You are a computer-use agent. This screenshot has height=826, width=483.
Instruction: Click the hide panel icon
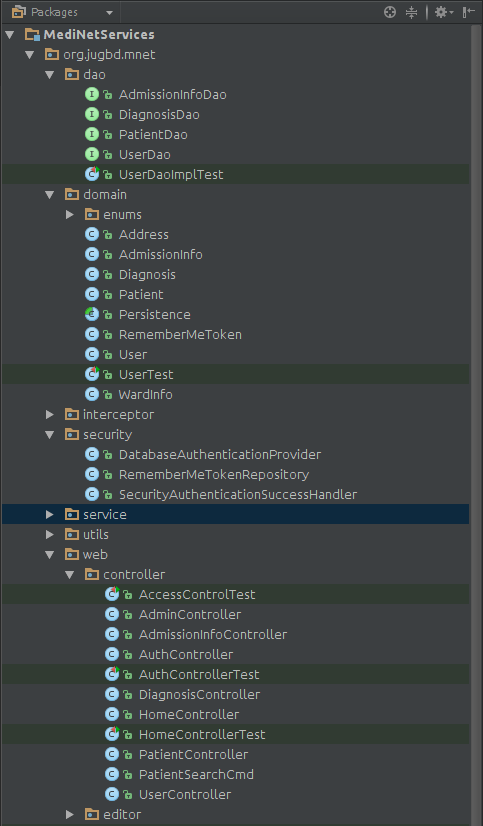(468, 12)
